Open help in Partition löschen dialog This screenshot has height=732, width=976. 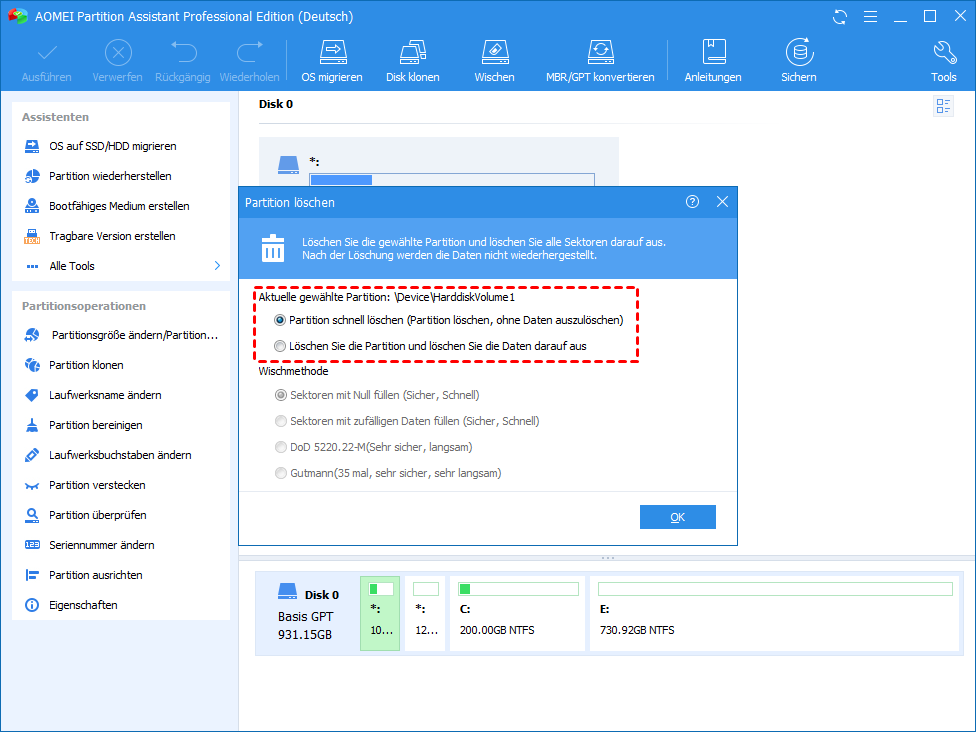[692, 202]
